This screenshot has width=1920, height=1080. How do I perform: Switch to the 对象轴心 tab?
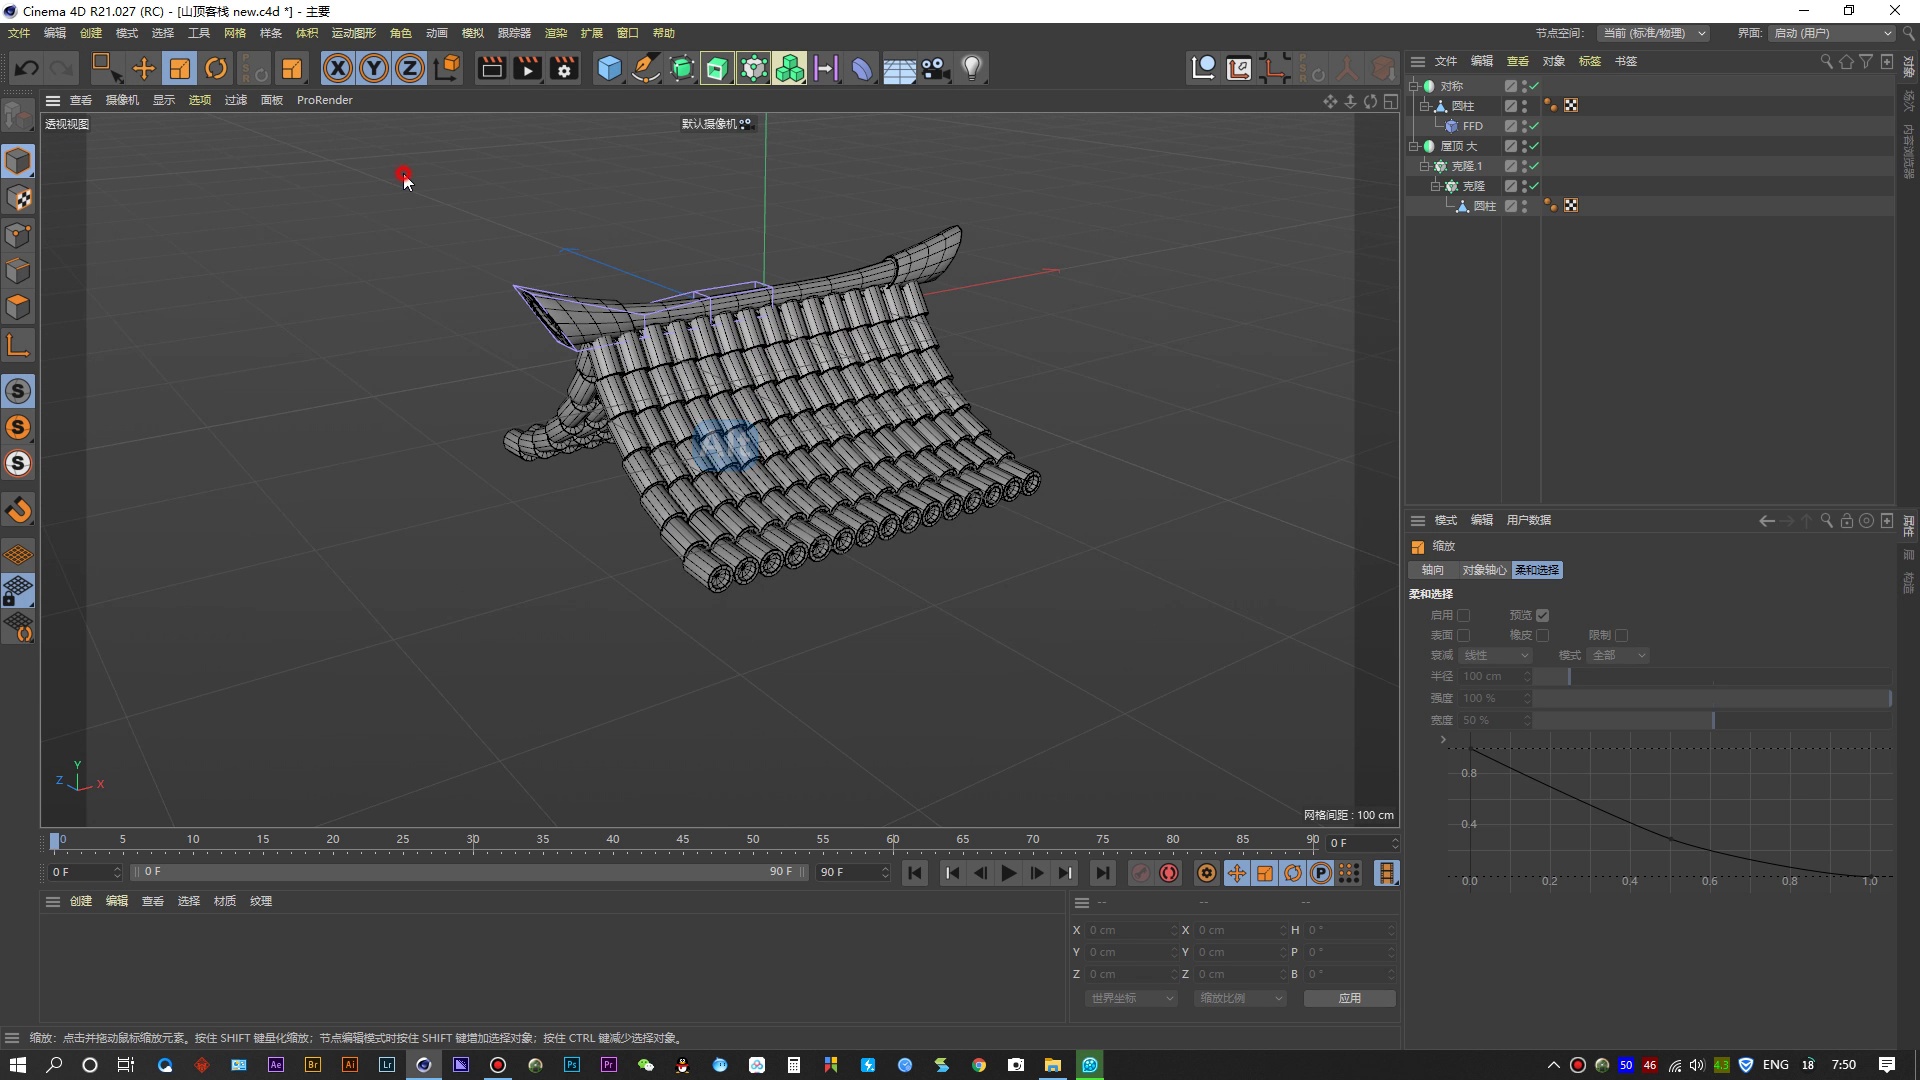pos(1483,570)
